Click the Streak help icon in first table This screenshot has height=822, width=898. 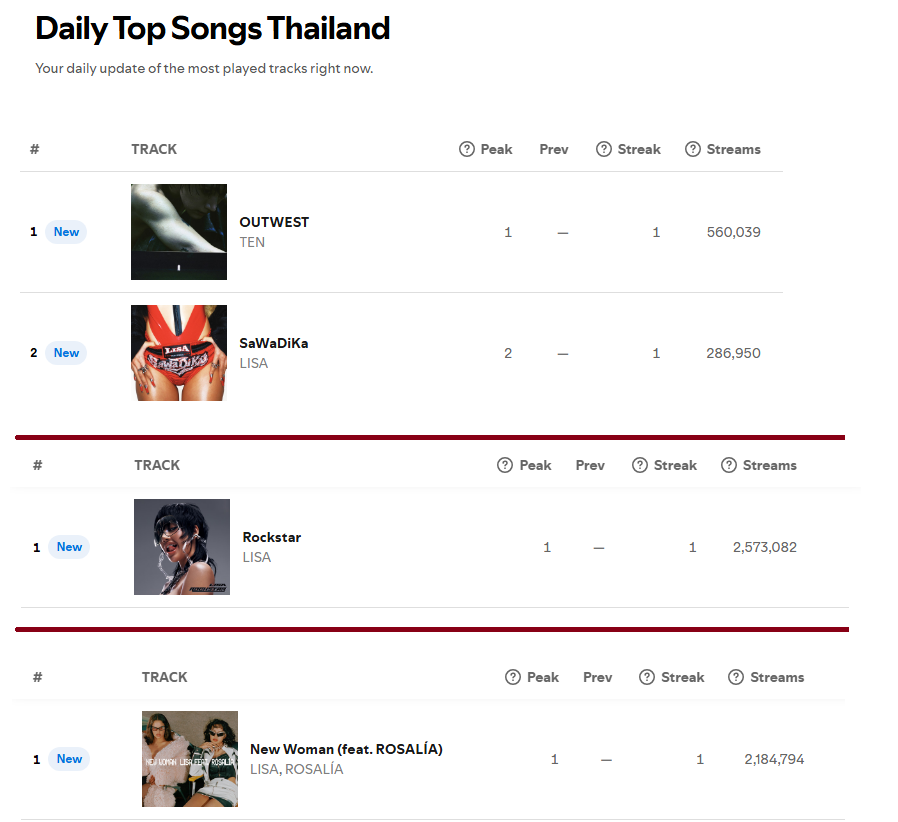coord(604,150)
